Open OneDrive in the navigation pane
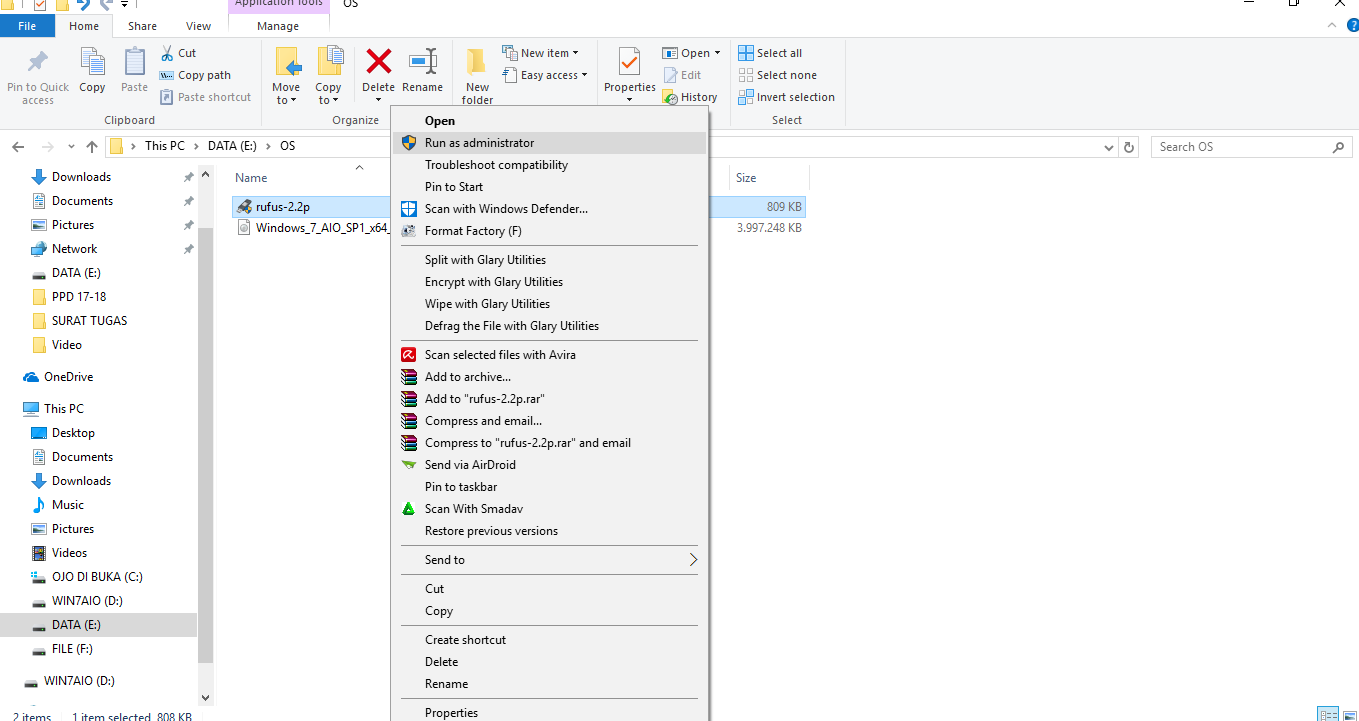This screenshot has height=721, width=1359. (x=68, y=377)
